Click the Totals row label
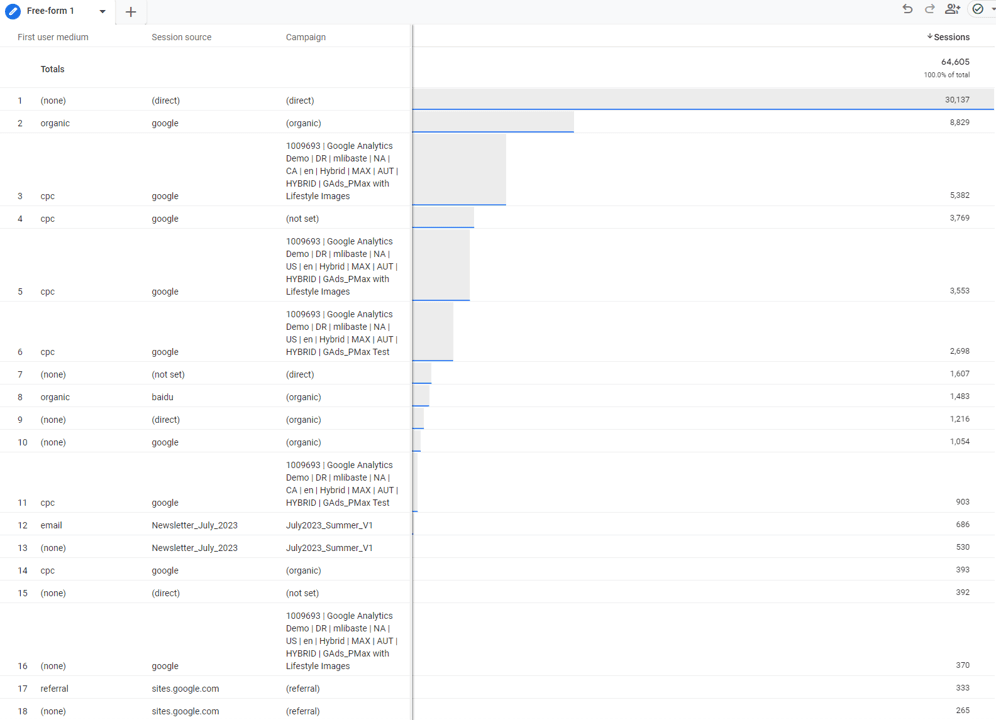 click(52, 69)
